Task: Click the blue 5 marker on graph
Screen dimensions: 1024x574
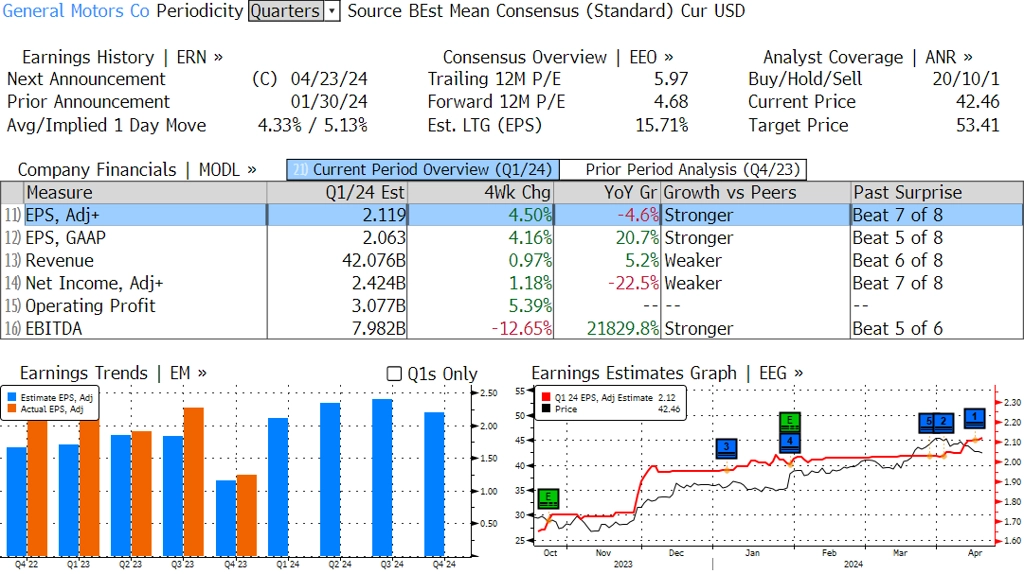Action: pyautogui.click(x=927, y=423)
